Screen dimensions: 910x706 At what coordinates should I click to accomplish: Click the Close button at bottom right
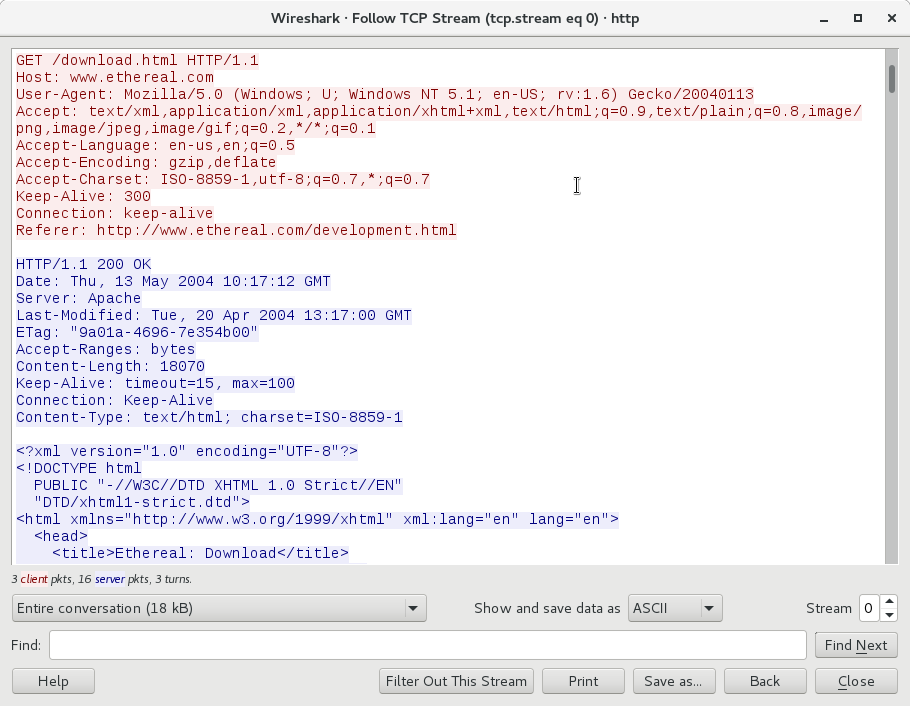click(x=856, y=681)
